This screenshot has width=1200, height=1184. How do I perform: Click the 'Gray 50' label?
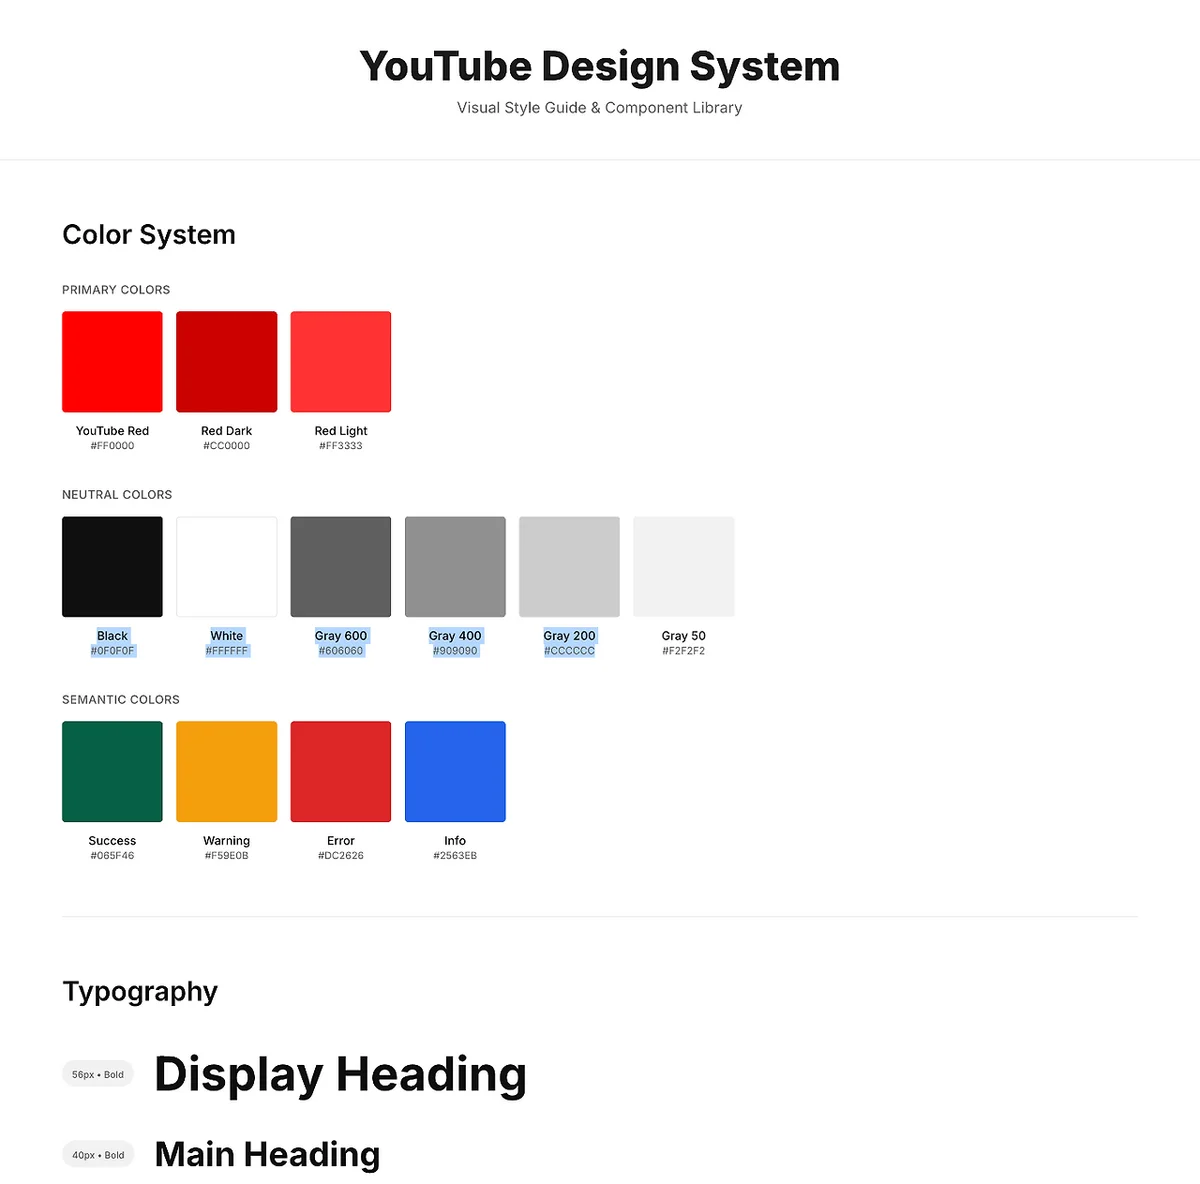coord(684,636)
